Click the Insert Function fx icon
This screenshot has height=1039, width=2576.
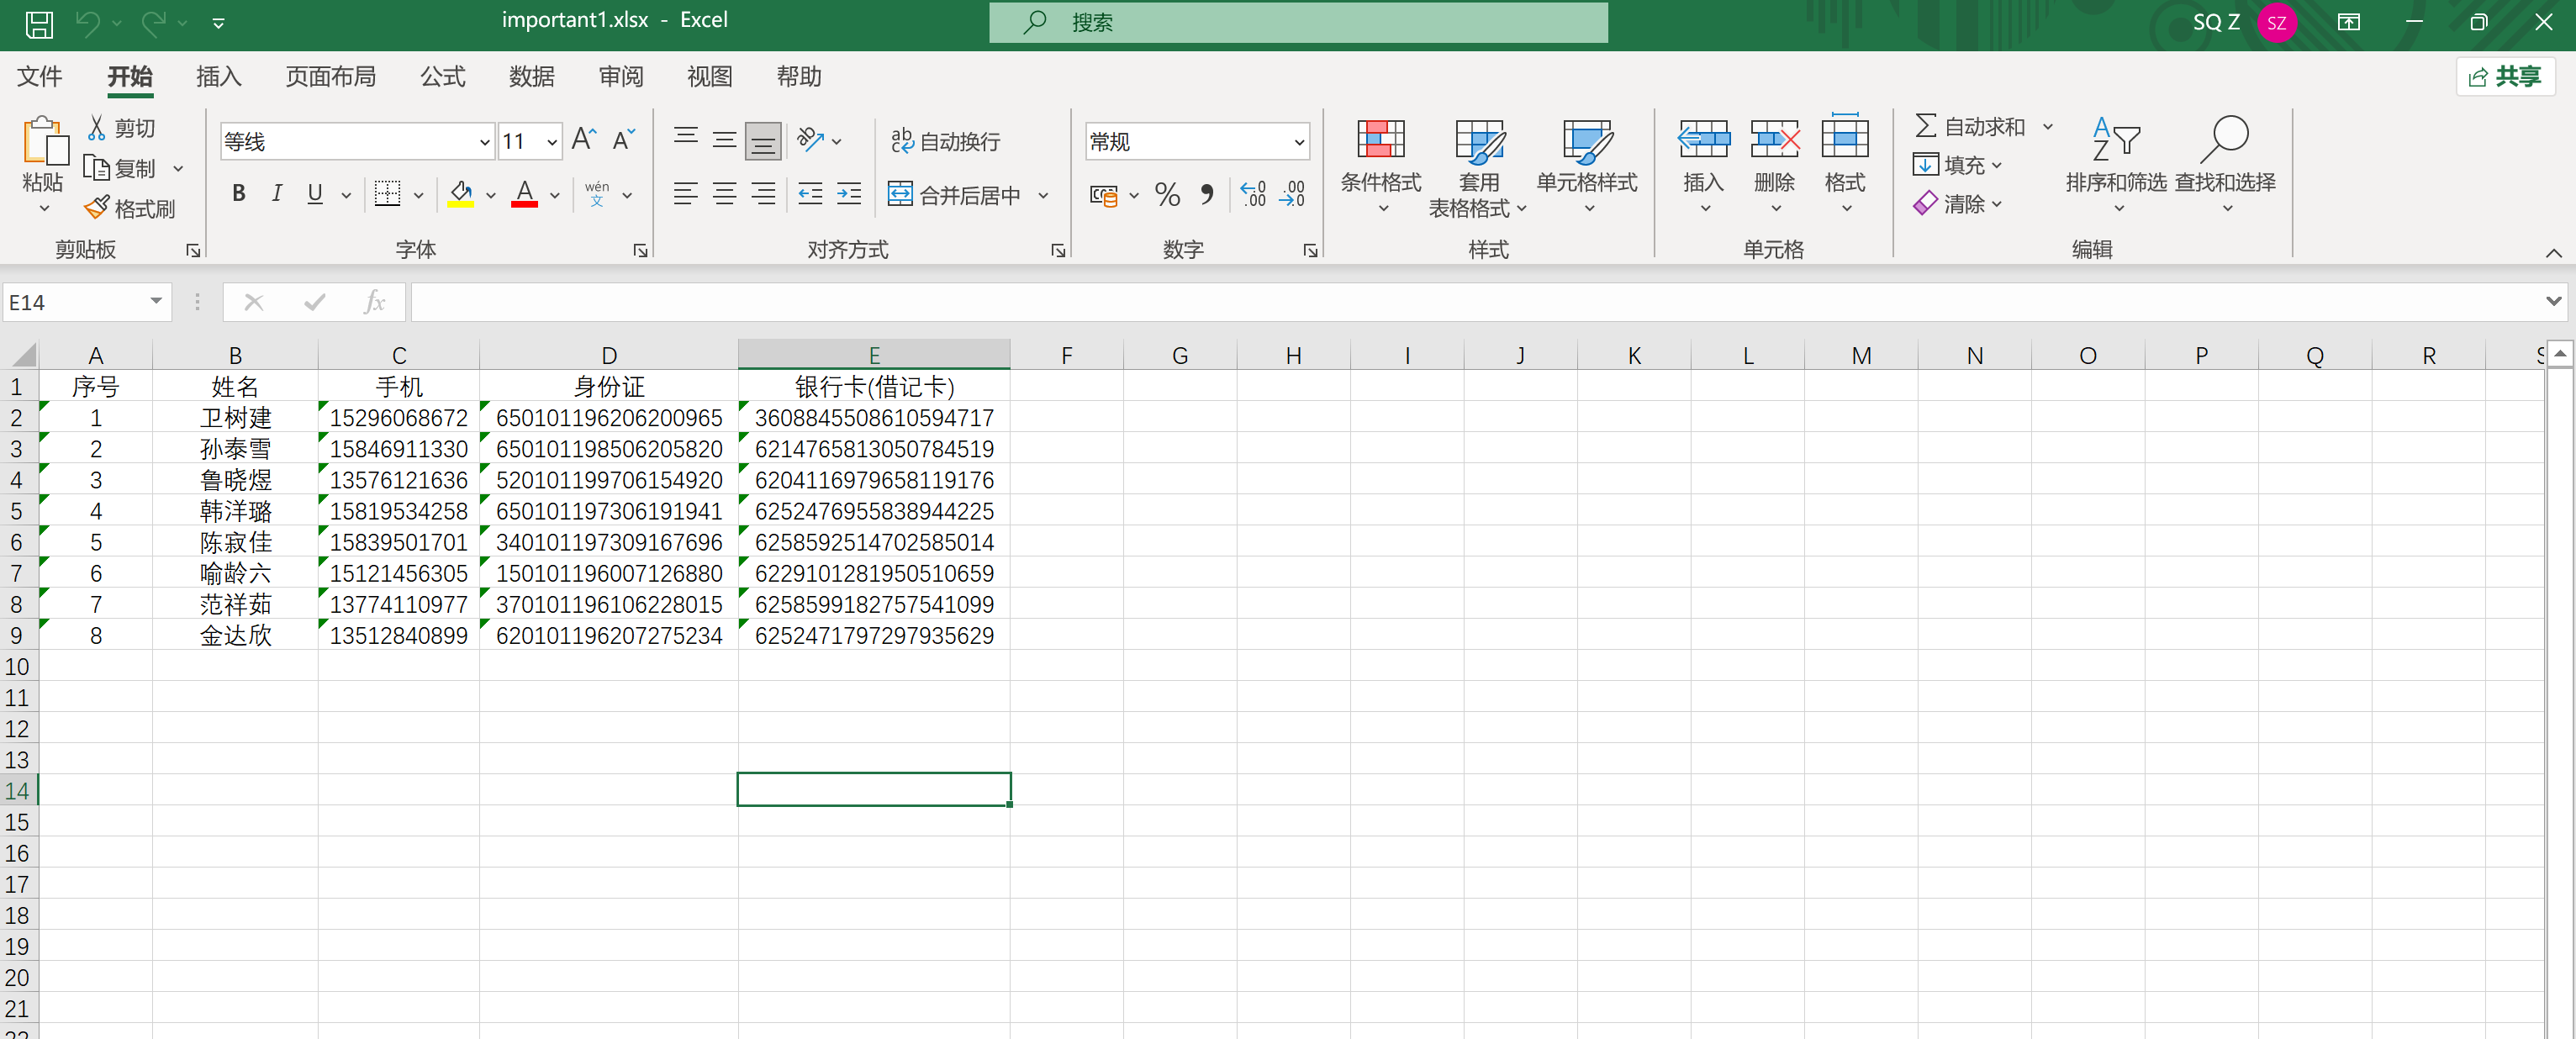click(x=374, y=302)
